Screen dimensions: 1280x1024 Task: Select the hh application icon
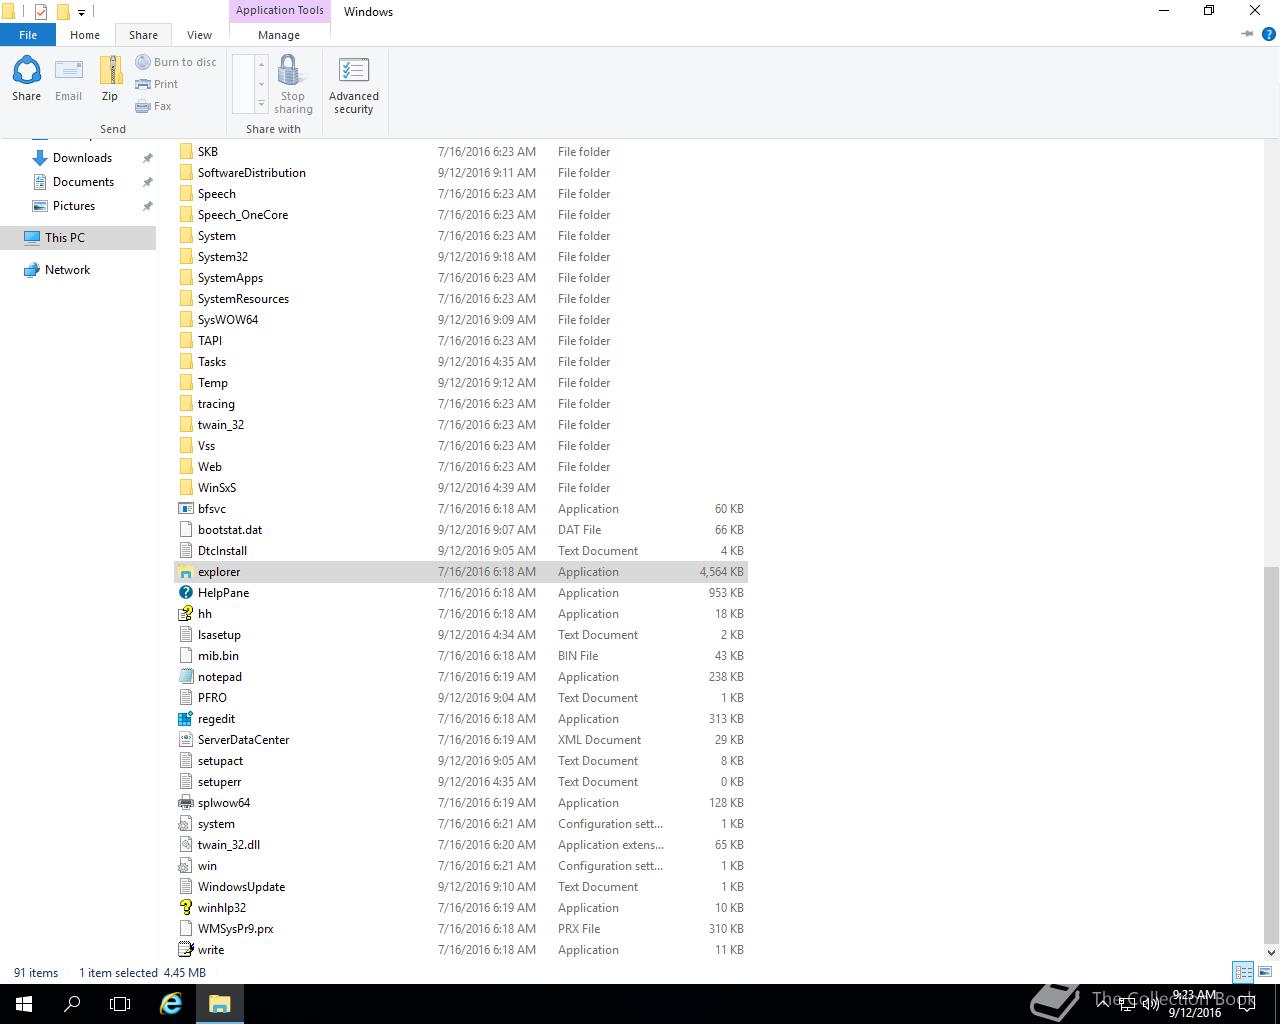click(x=185, y=614)
